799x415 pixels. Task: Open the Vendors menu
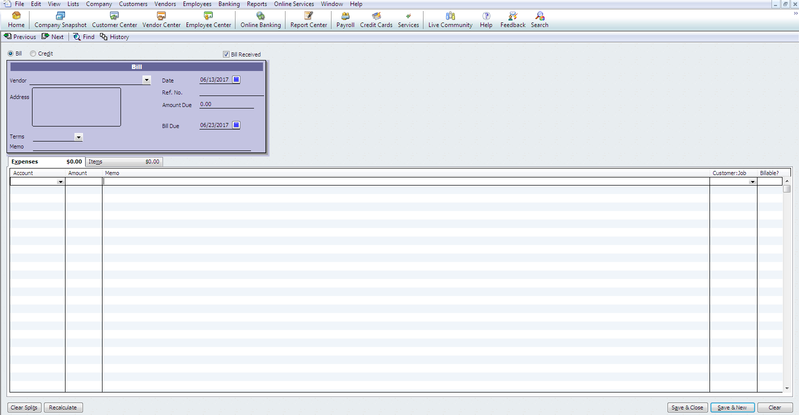[x=165, y=4]
